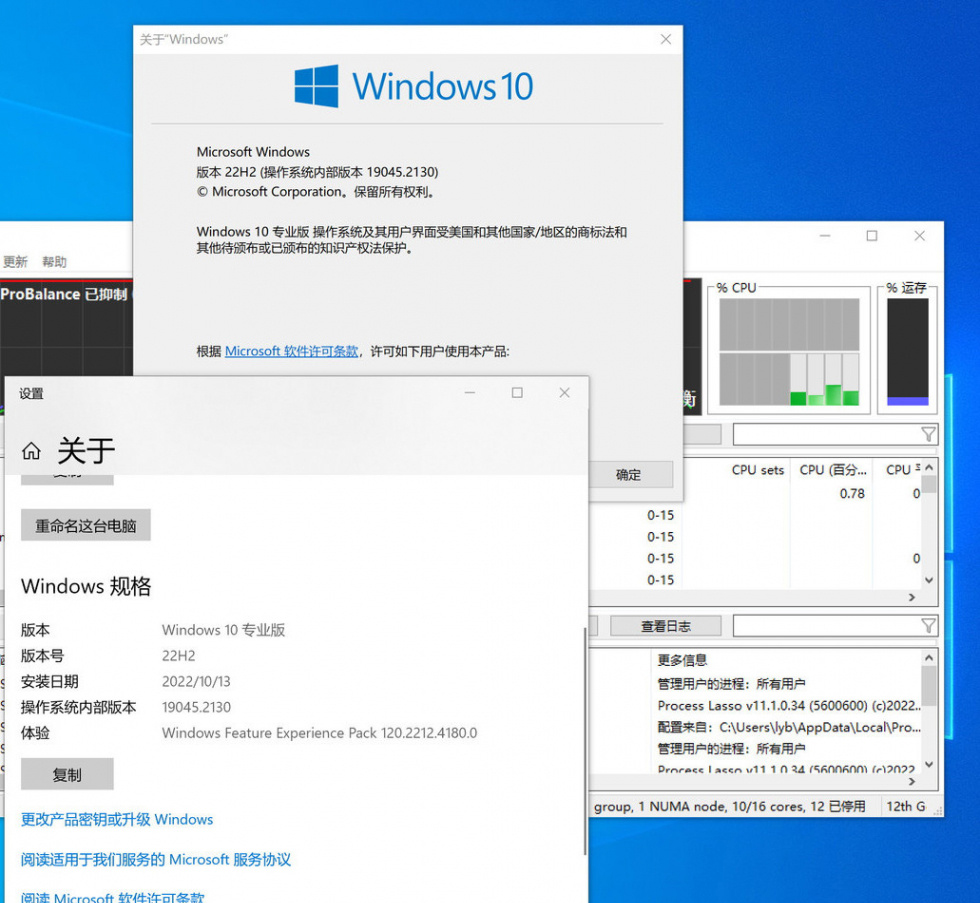The height and width of the screenshot is (903, 980).
Task: Click 确定 button in About Windows dialog
Action: click(628, 475)
